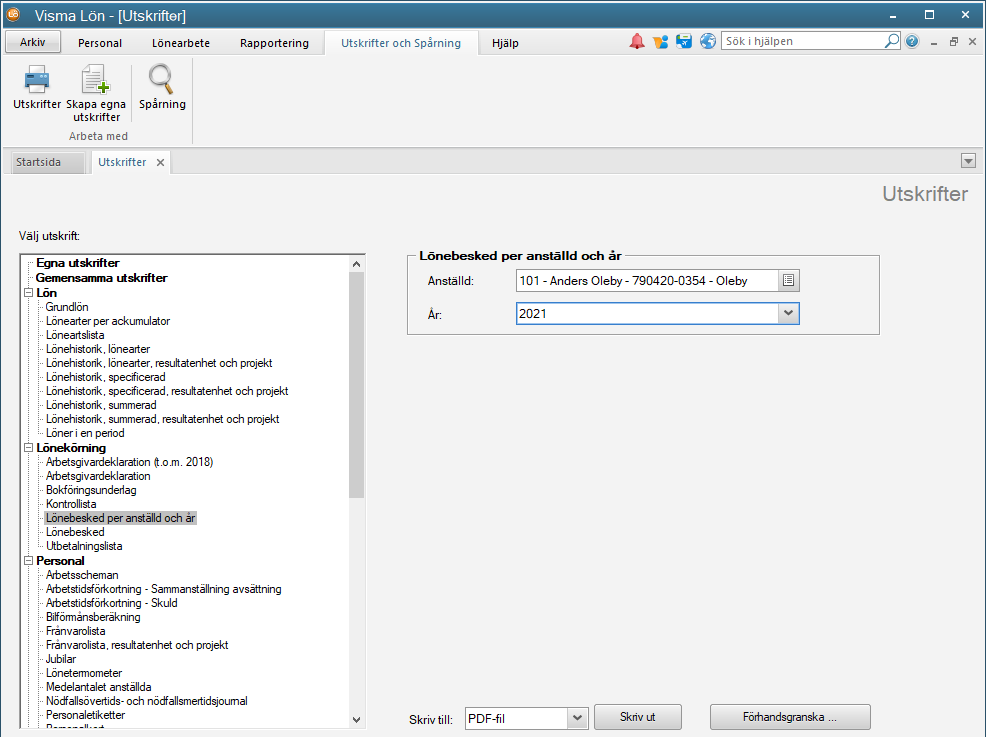986x737 pixels.
Task: Close the Utskrifter document tab
Action: click(160, 162)
